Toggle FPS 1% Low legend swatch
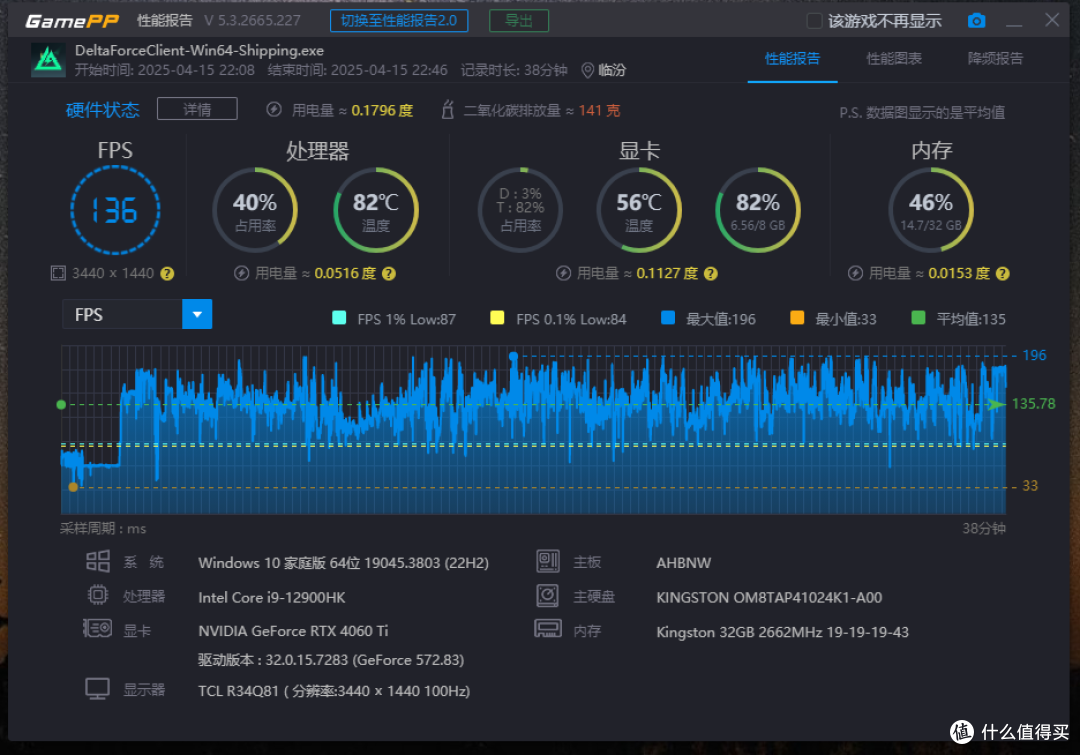 point(339,318)
